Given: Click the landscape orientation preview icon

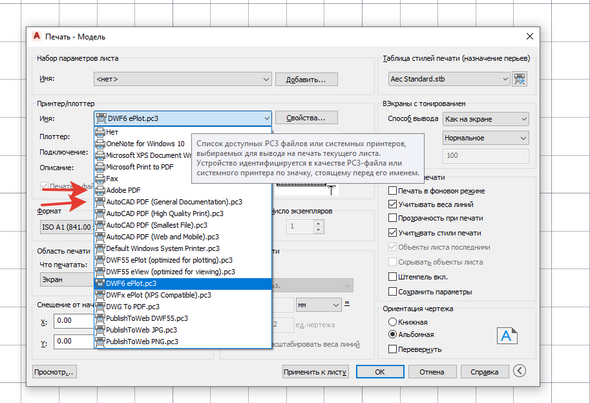Looking at the screenshot, I should pos(507,336).
